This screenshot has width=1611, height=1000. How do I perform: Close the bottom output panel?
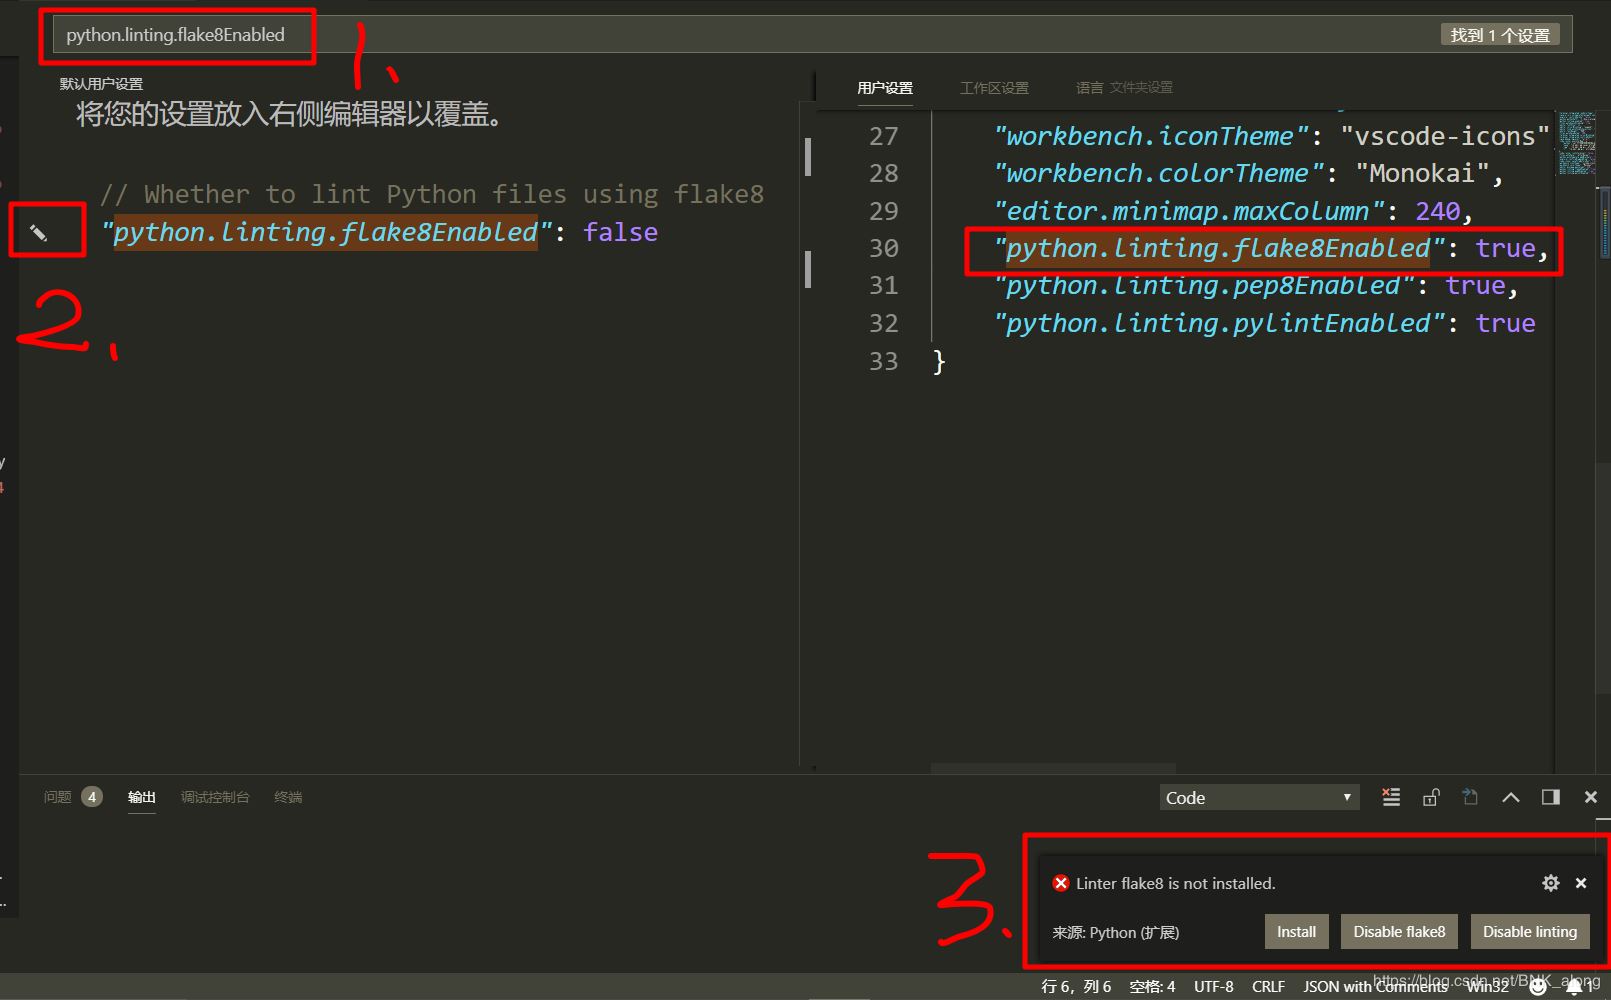1591,797
